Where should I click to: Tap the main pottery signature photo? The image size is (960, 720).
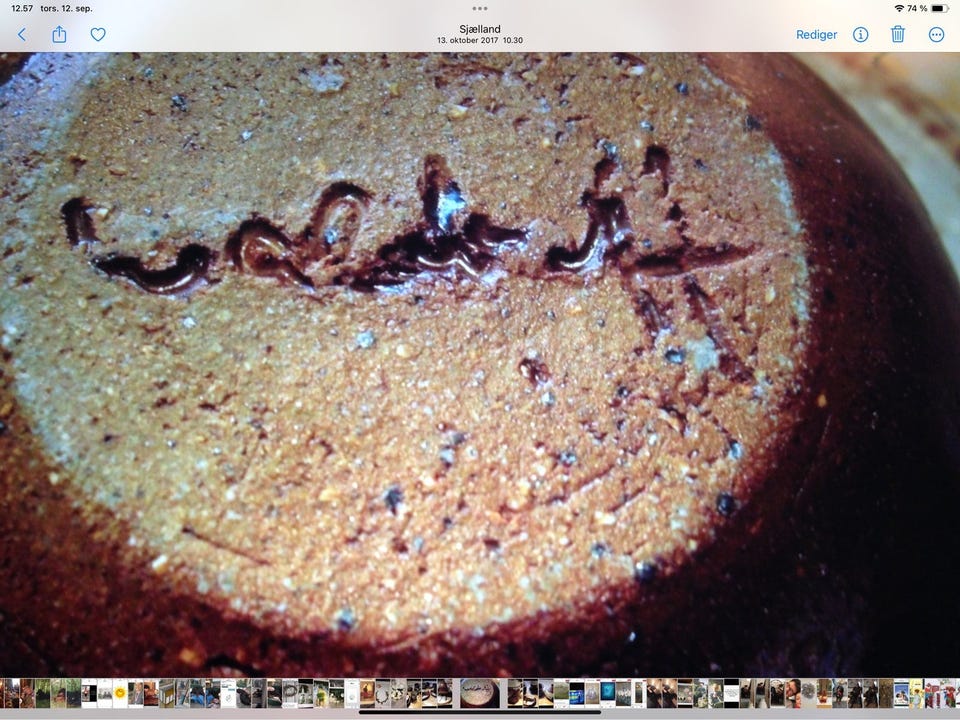pyautogui.click(x=480, y=365)
